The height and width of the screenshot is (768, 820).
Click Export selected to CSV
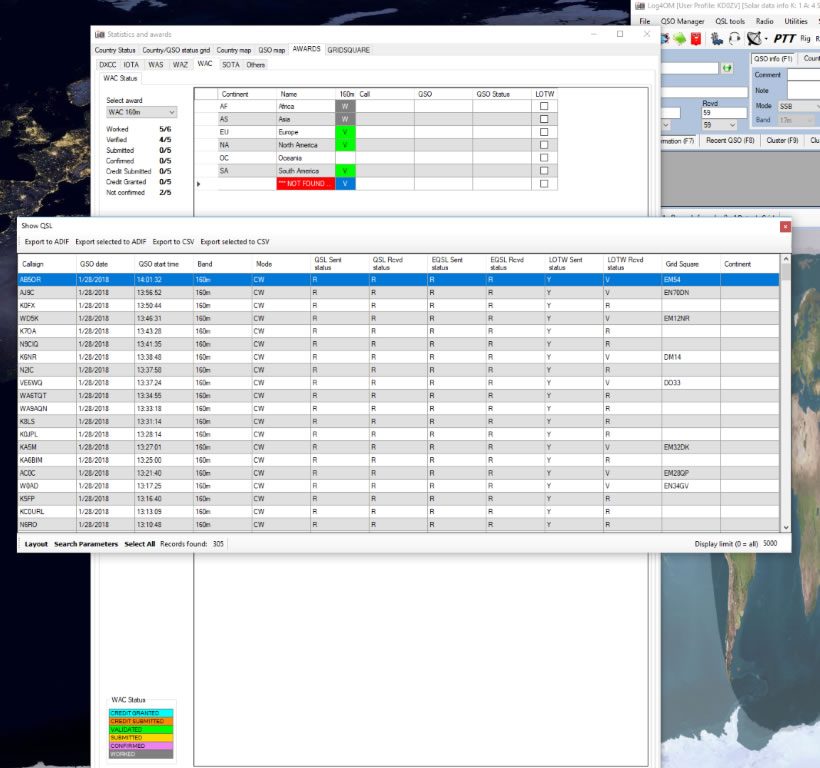[x=235, y=242]
